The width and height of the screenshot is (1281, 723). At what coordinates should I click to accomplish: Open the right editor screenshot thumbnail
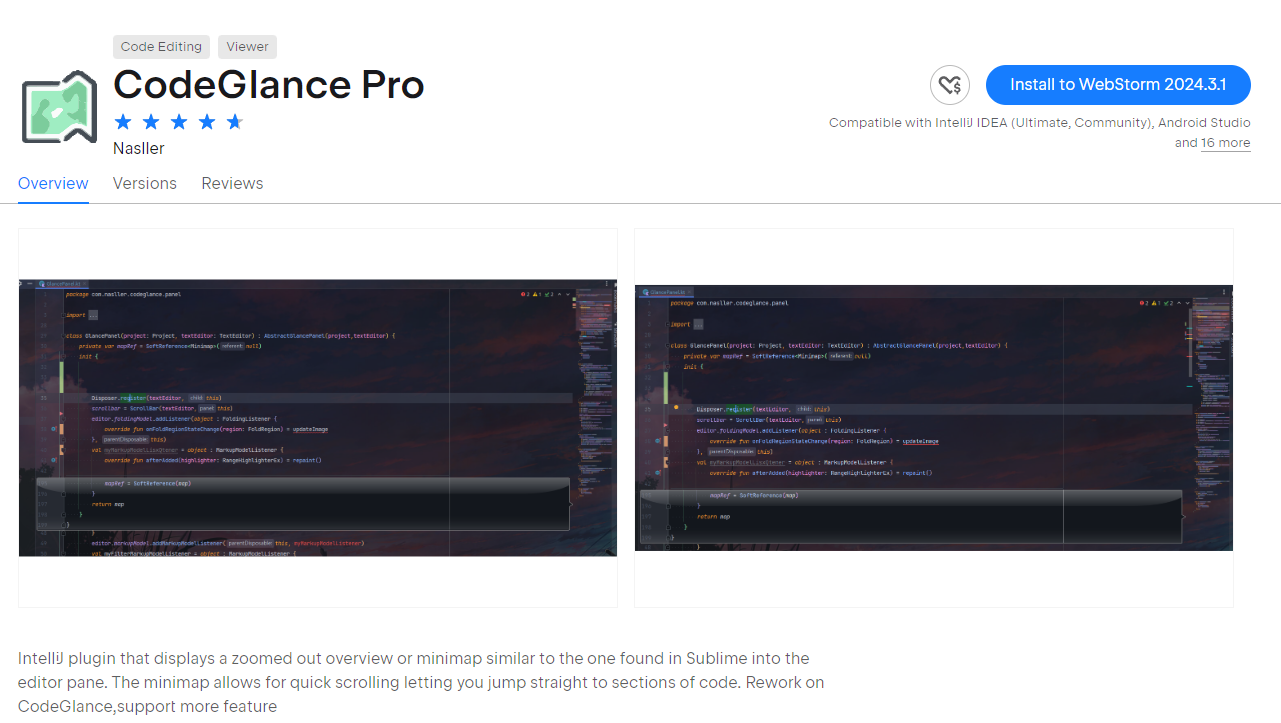tap(934, 418)
